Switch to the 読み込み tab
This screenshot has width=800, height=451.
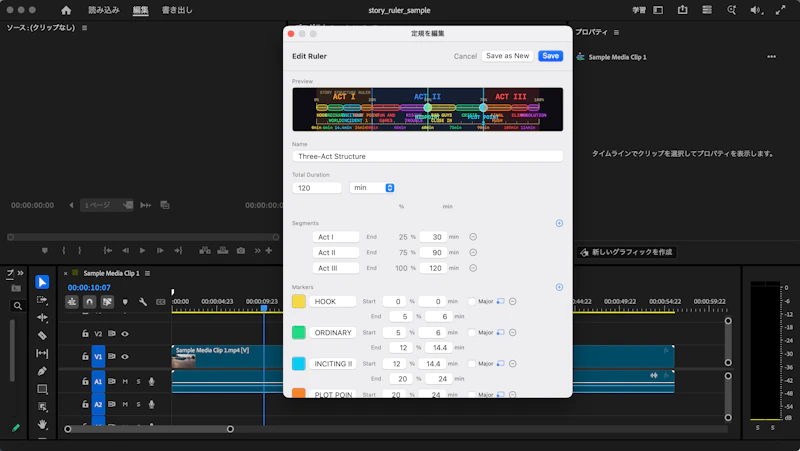(104, 10)
